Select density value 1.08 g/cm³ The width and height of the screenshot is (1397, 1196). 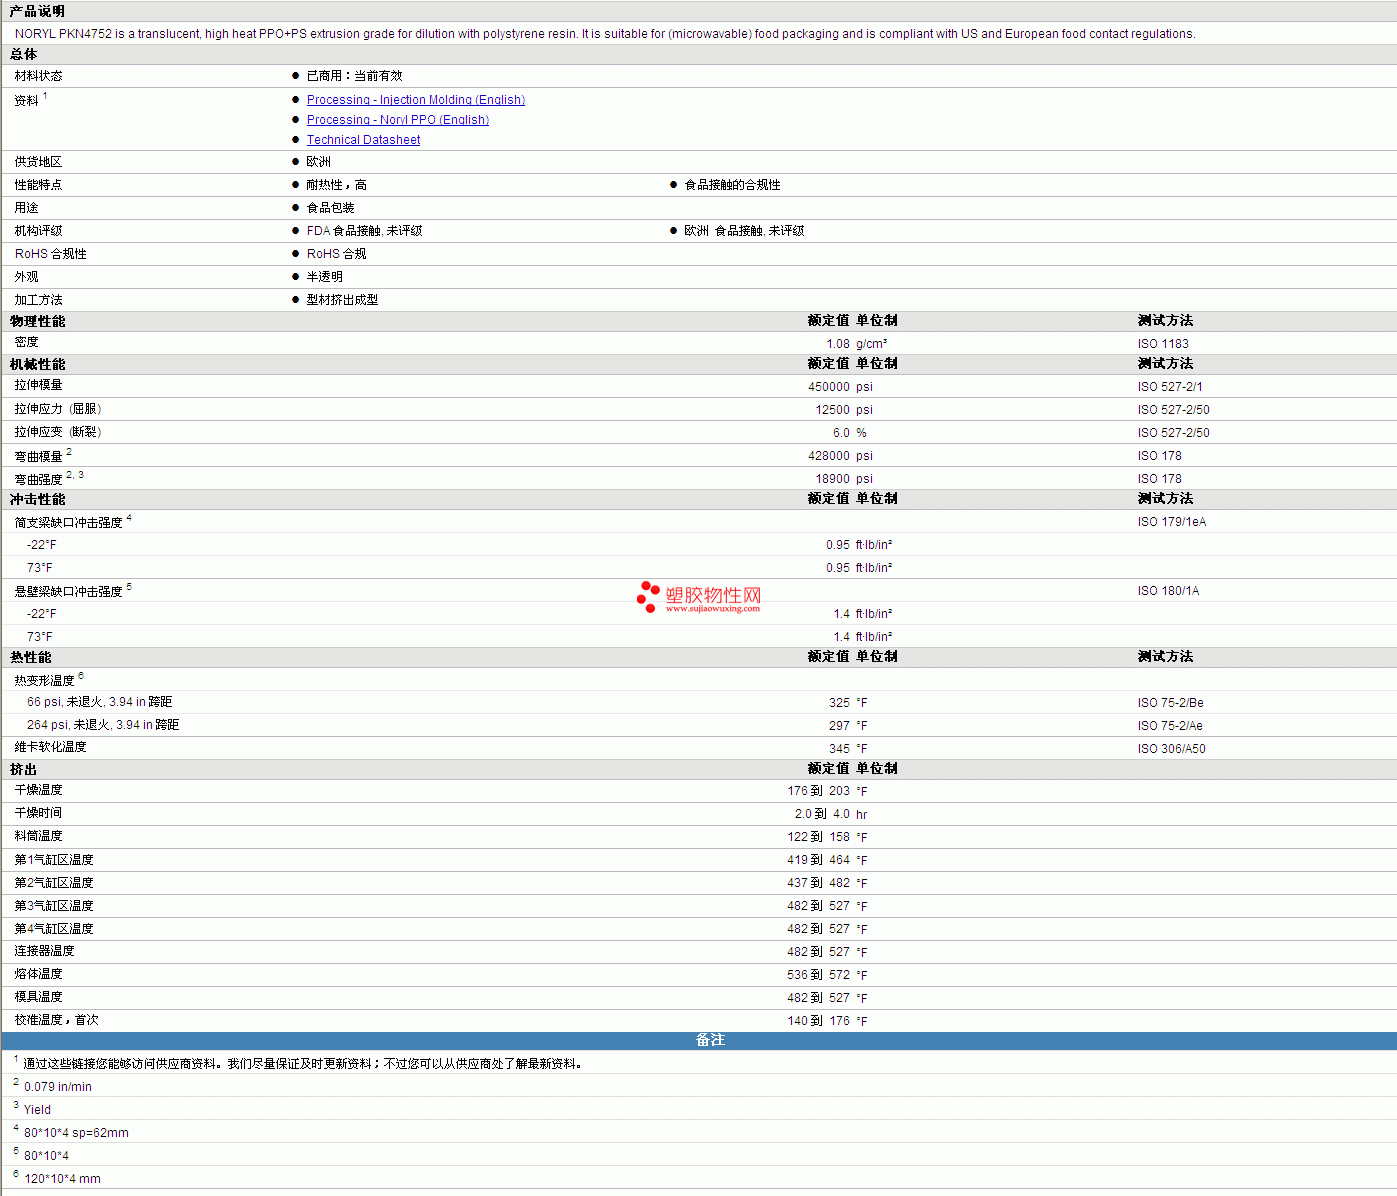point(856,344)
